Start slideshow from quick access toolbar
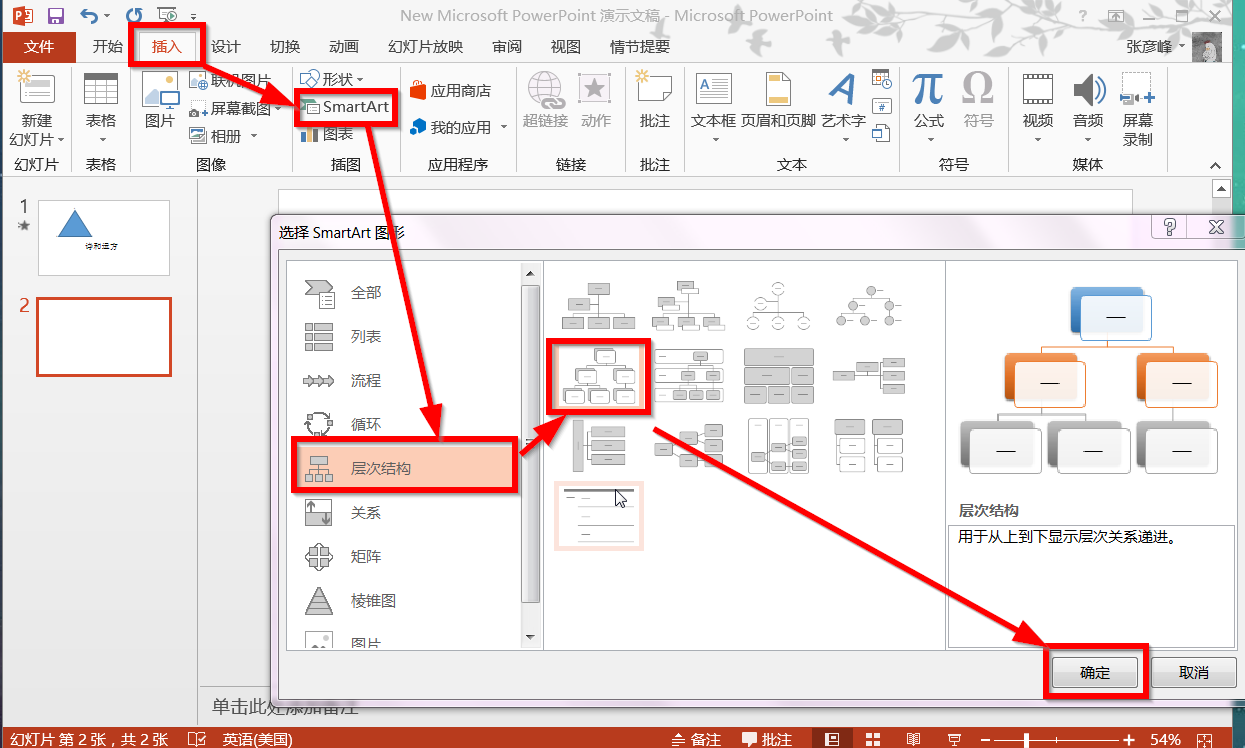This screenshot has height=748, width=1245. tap(168, 15)
